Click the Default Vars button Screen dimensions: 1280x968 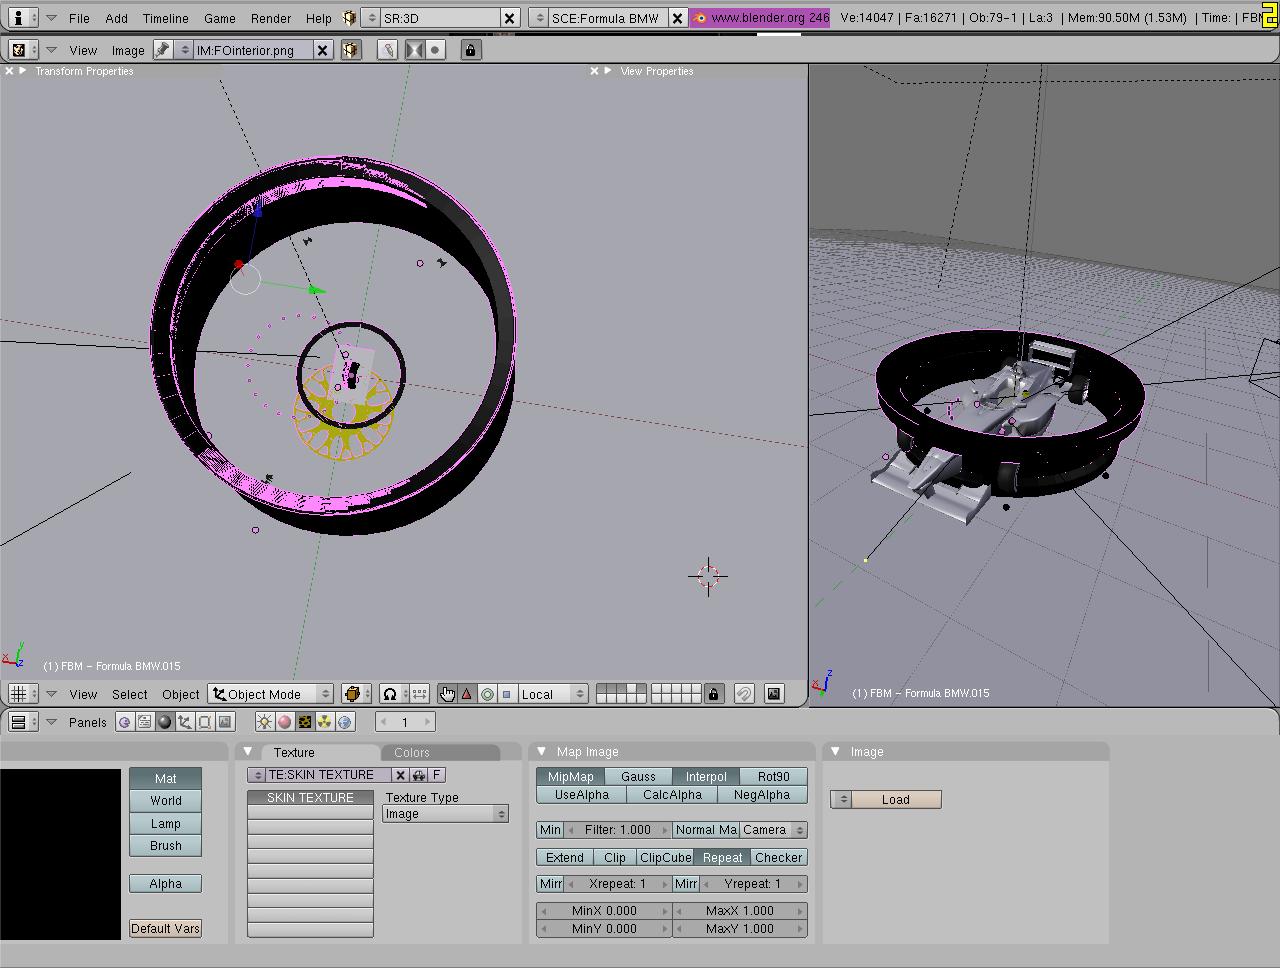165,929
